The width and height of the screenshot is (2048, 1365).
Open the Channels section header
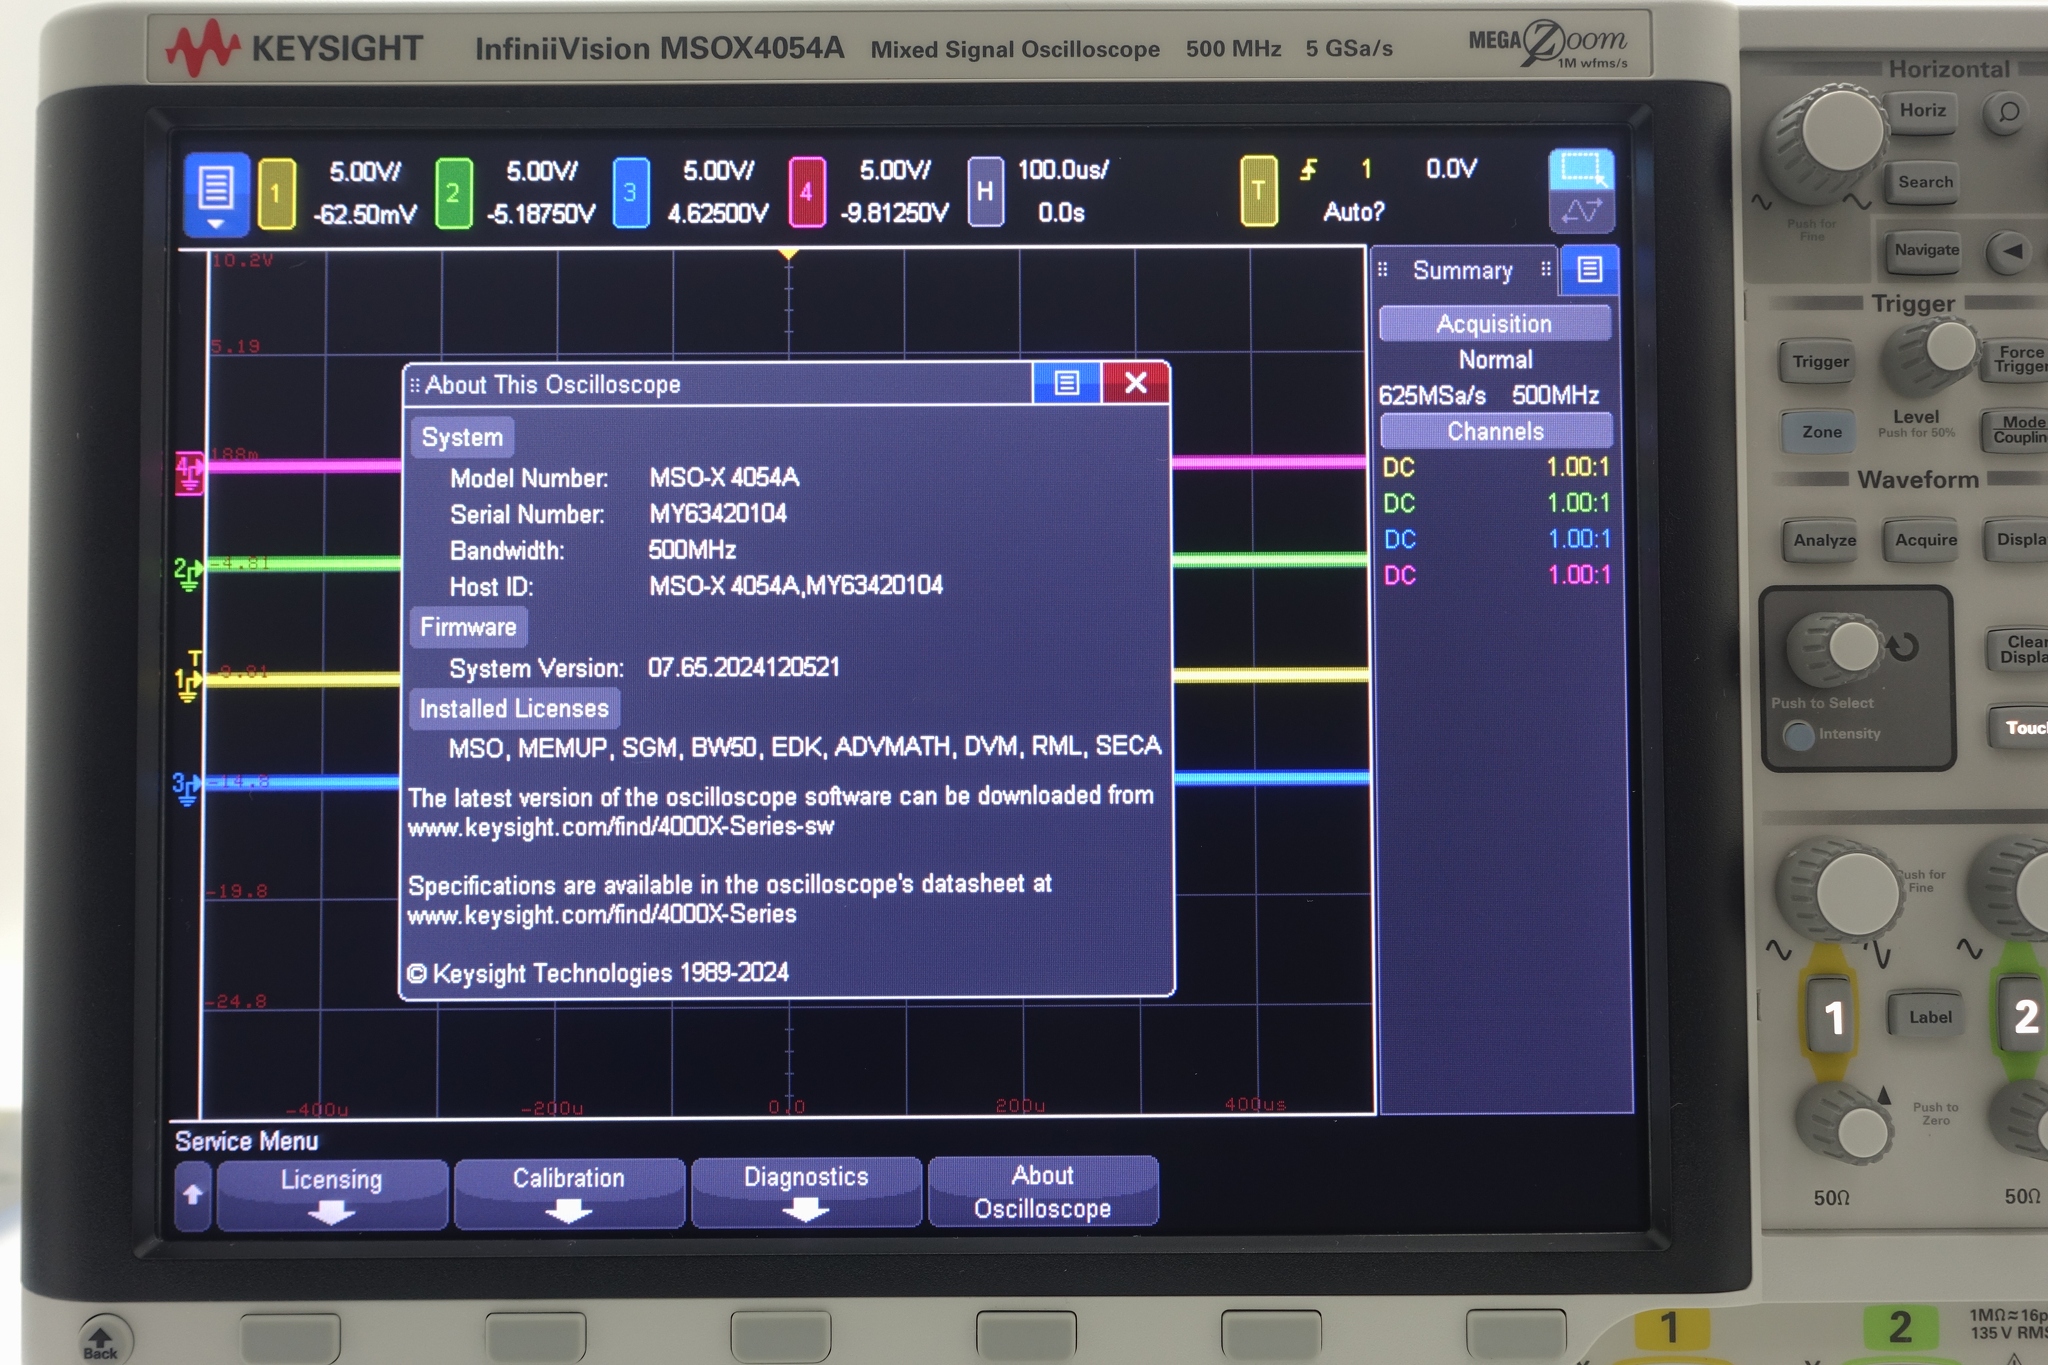click(1495, 432)
